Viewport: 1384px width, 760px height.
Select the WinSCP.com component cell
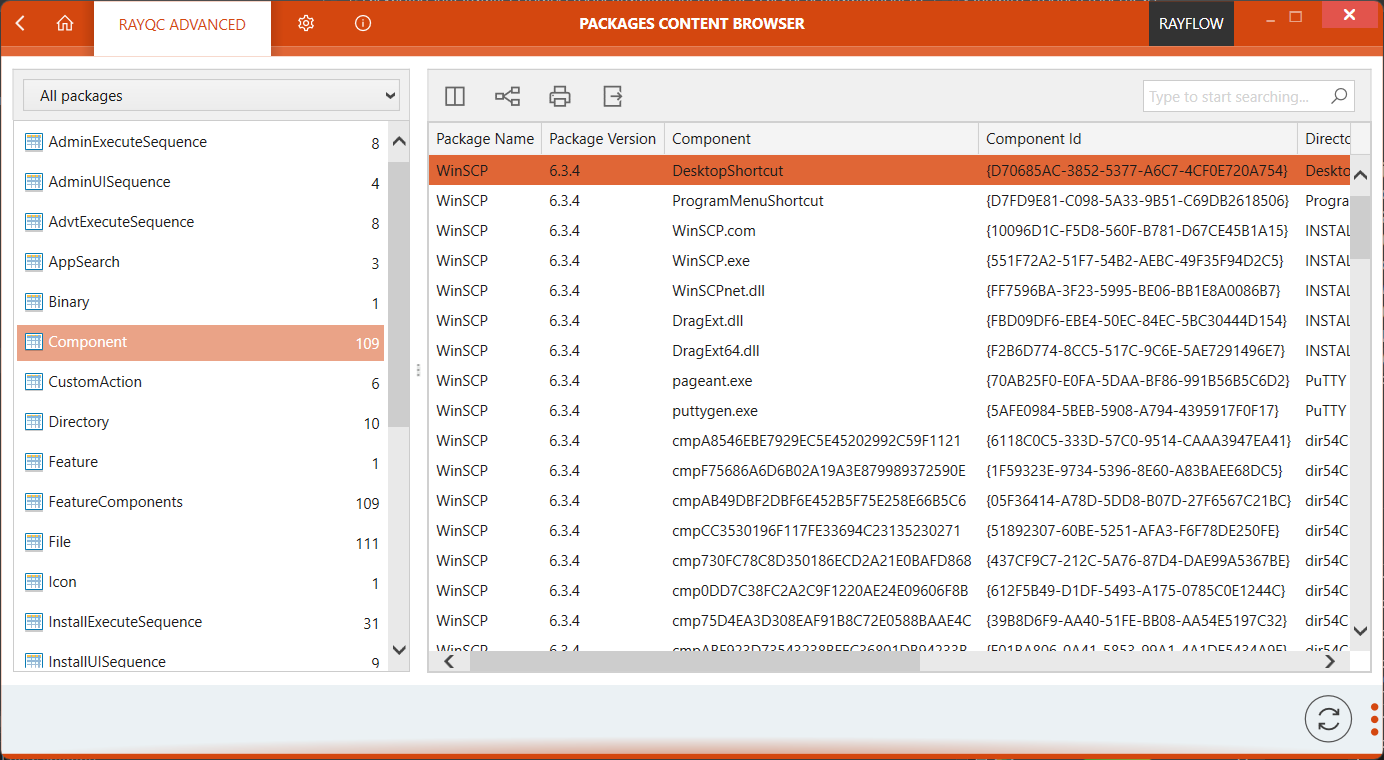tap(821, 231)
